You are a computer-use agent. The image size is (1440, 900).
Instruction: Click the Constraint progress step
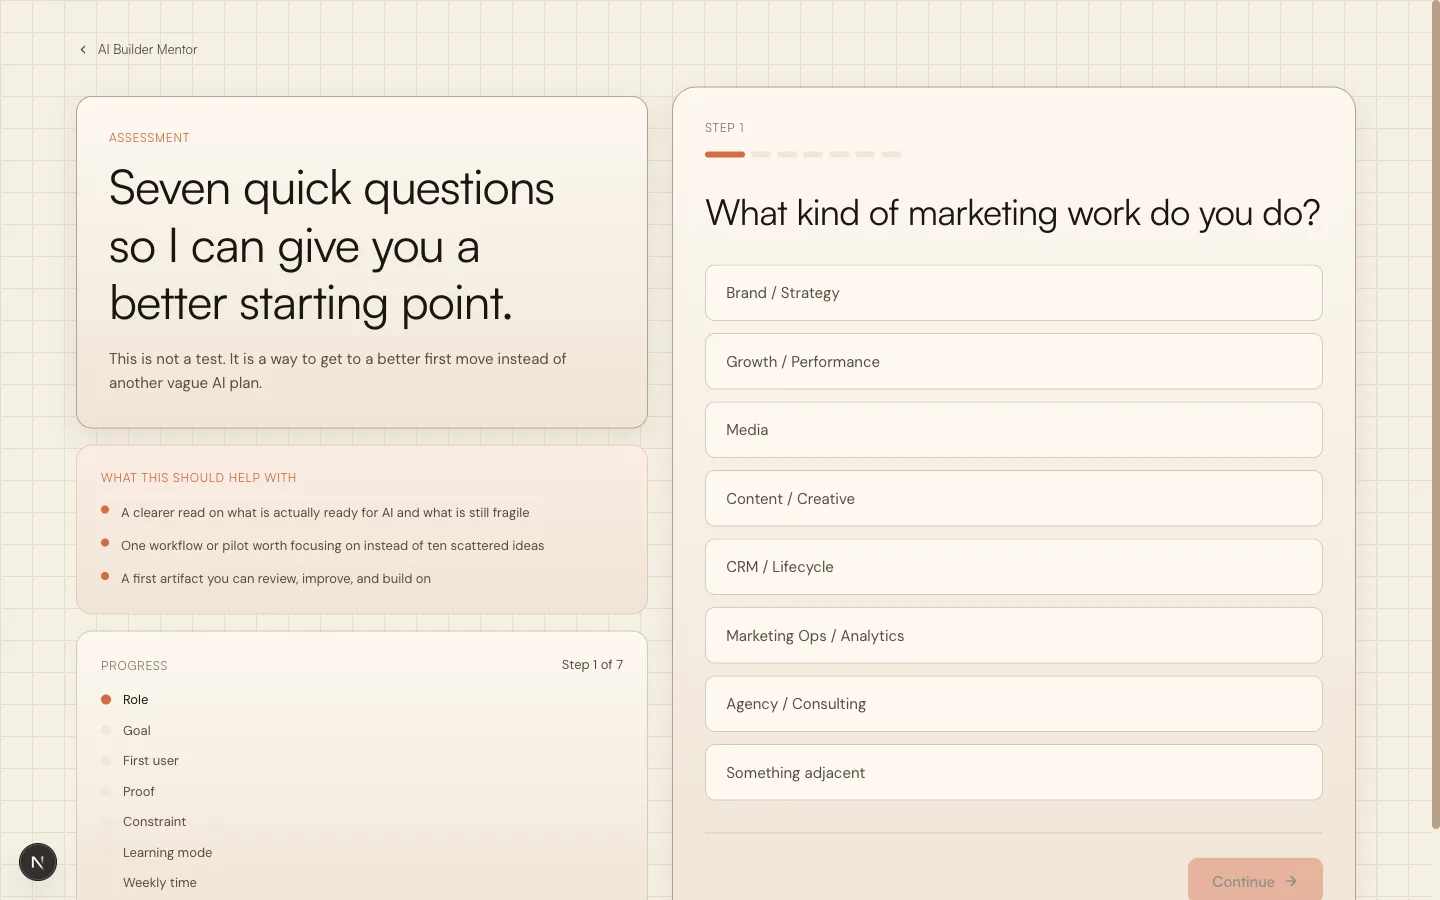pyautogui.click(x=154, y=822)
